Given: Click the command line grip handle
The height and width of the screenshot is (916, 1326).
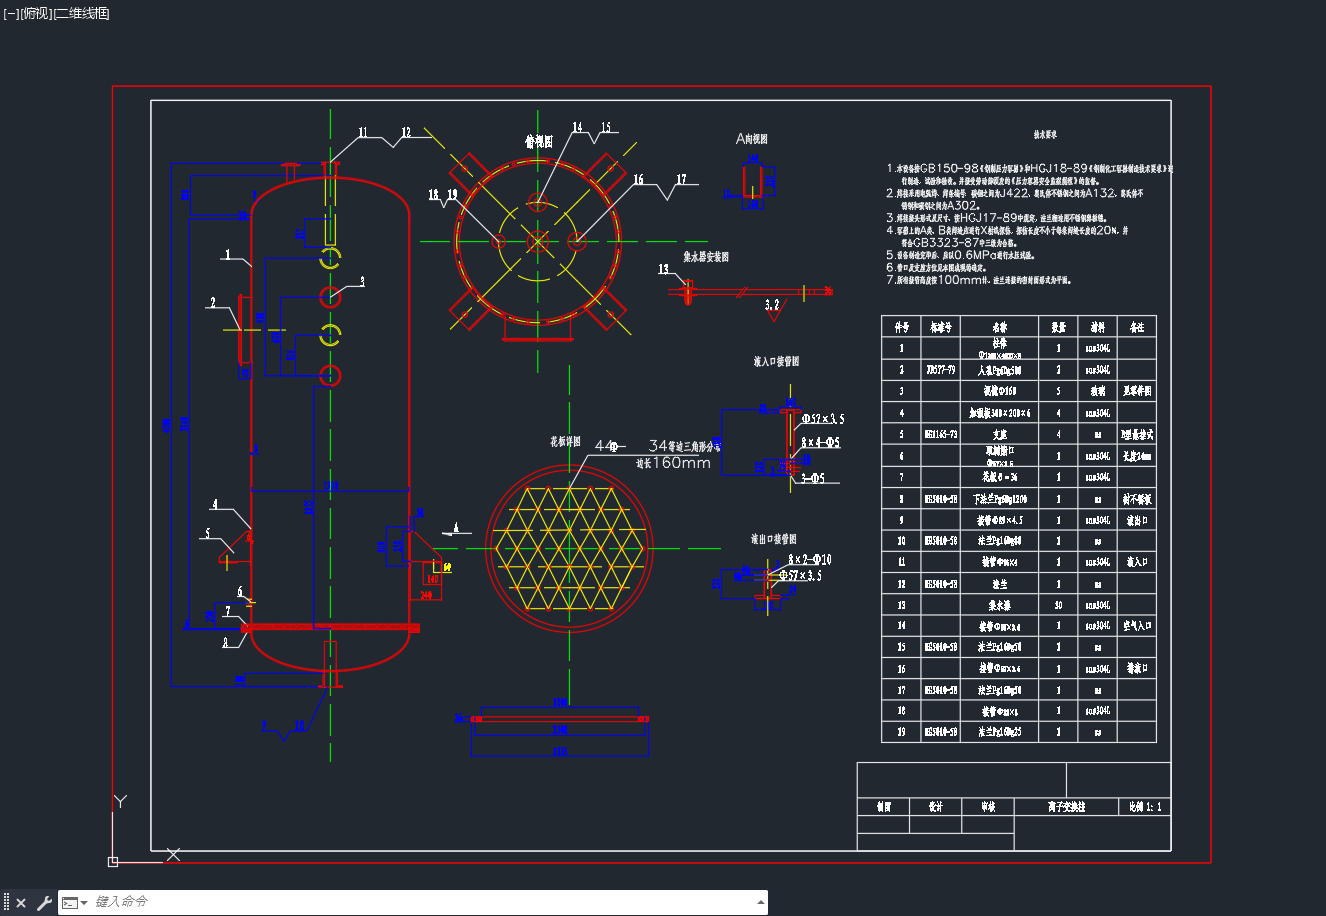Looking at the screenshot, I should 6,903.
